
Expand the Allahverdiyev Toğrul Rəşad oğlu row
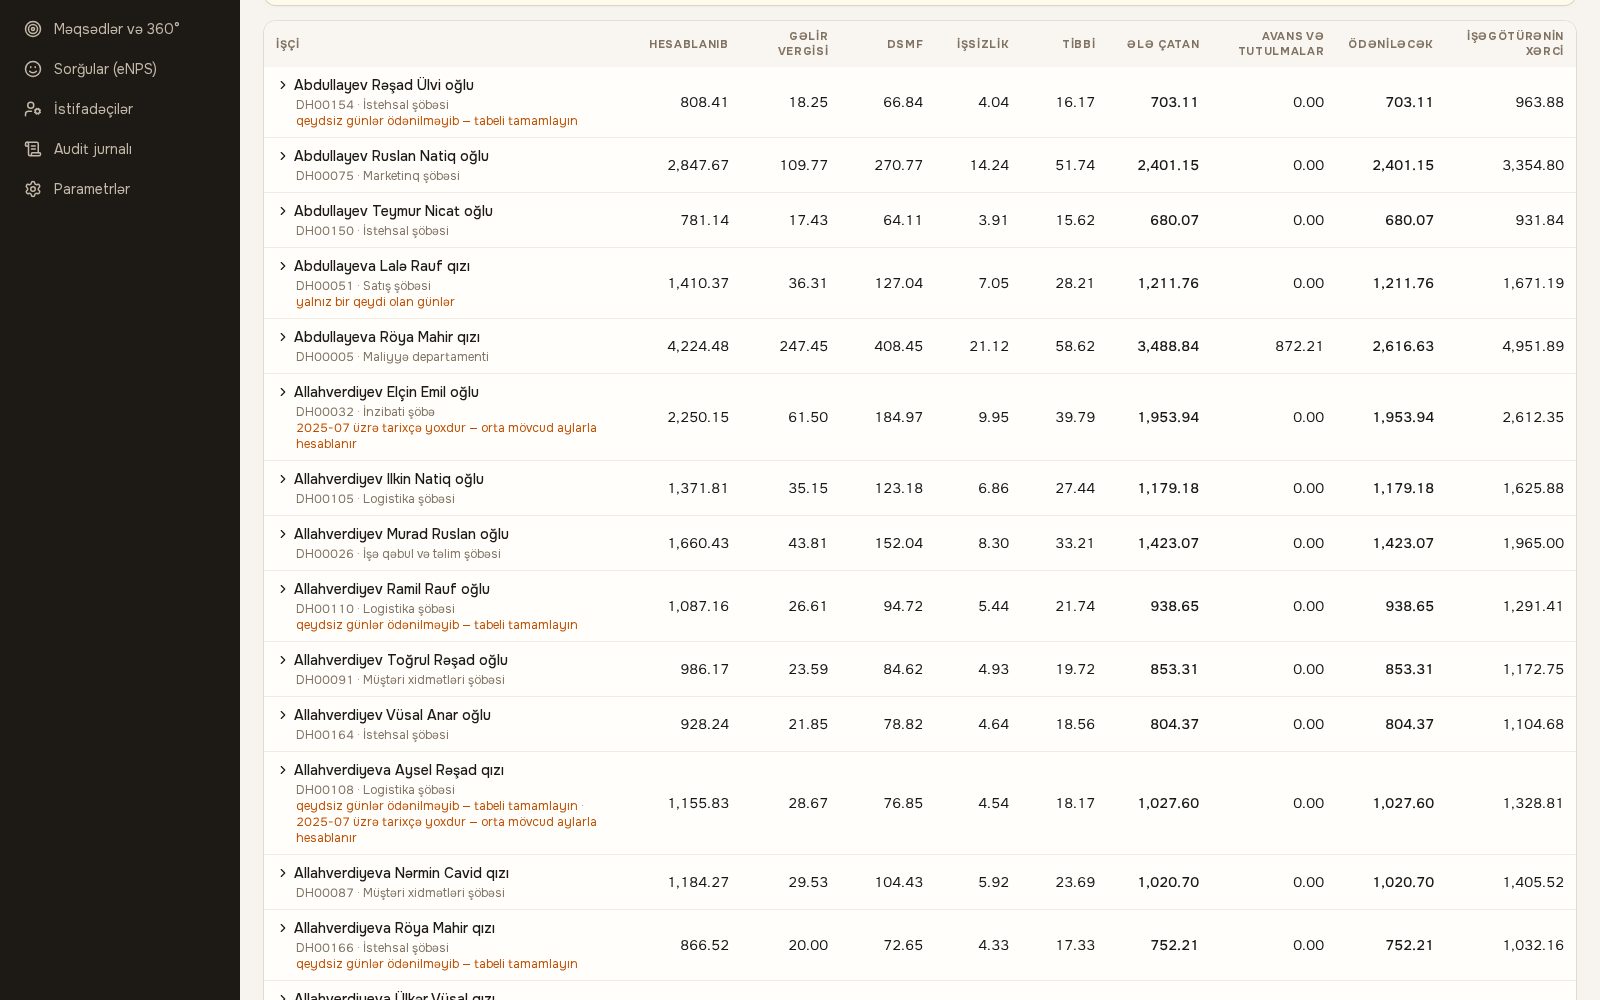pyautogui.click(x=283, y=660)
